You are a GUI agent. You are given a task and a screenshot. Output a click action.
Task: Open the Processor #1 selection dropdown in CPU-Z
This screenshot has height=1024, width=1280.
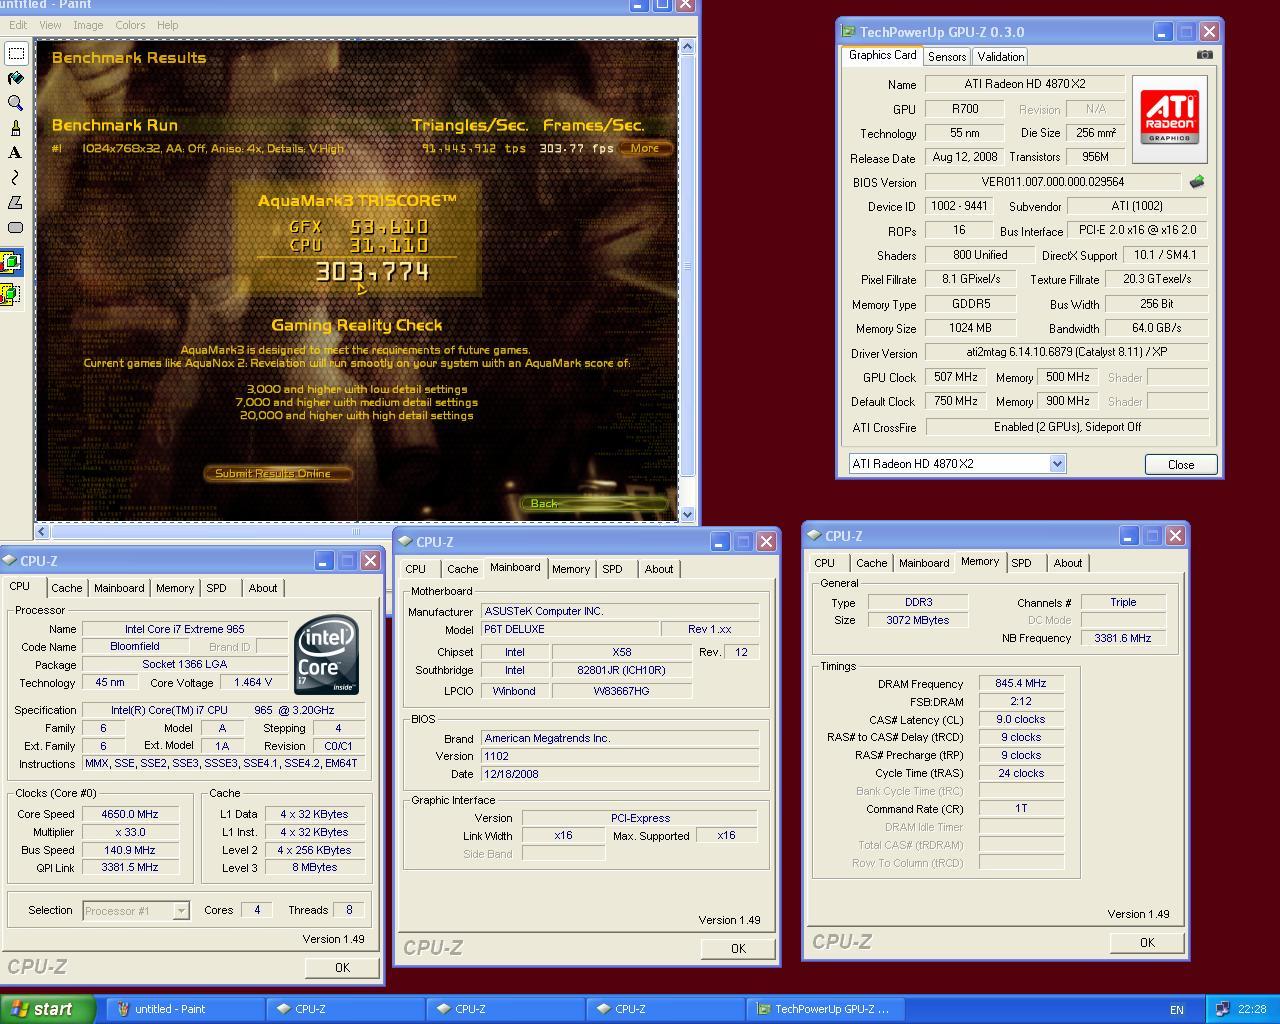coord(181,911)
